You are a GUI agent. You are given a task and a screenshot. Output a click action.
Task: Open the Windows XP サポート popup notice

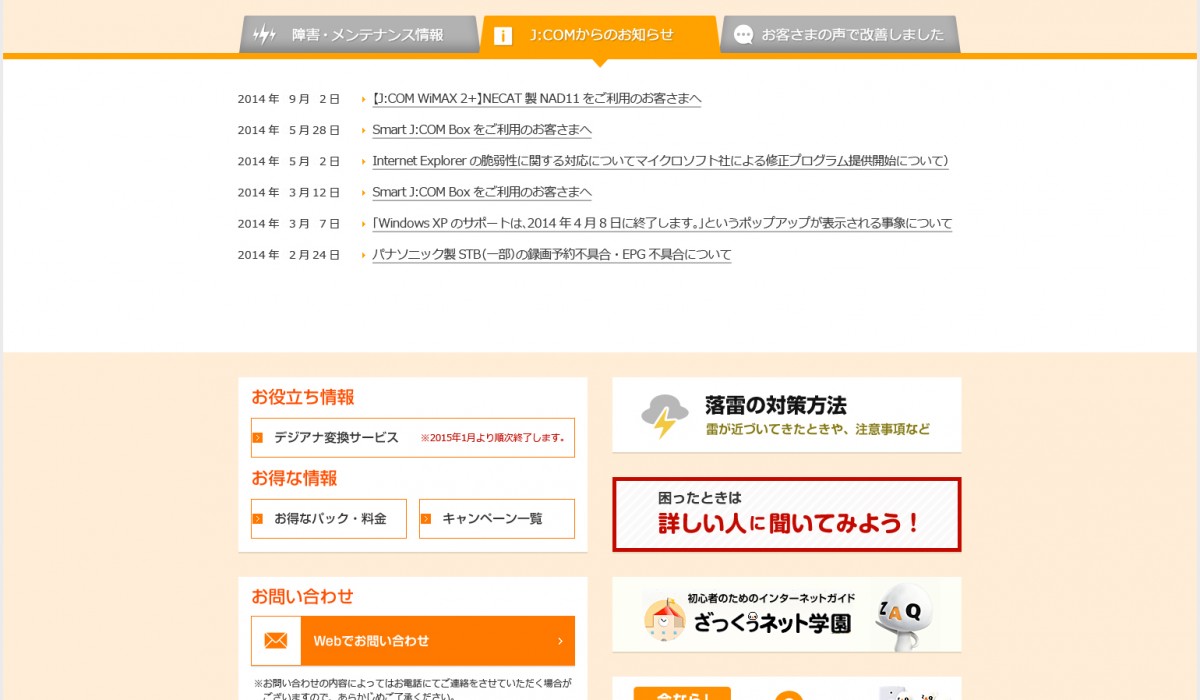(x=662, y=223)
